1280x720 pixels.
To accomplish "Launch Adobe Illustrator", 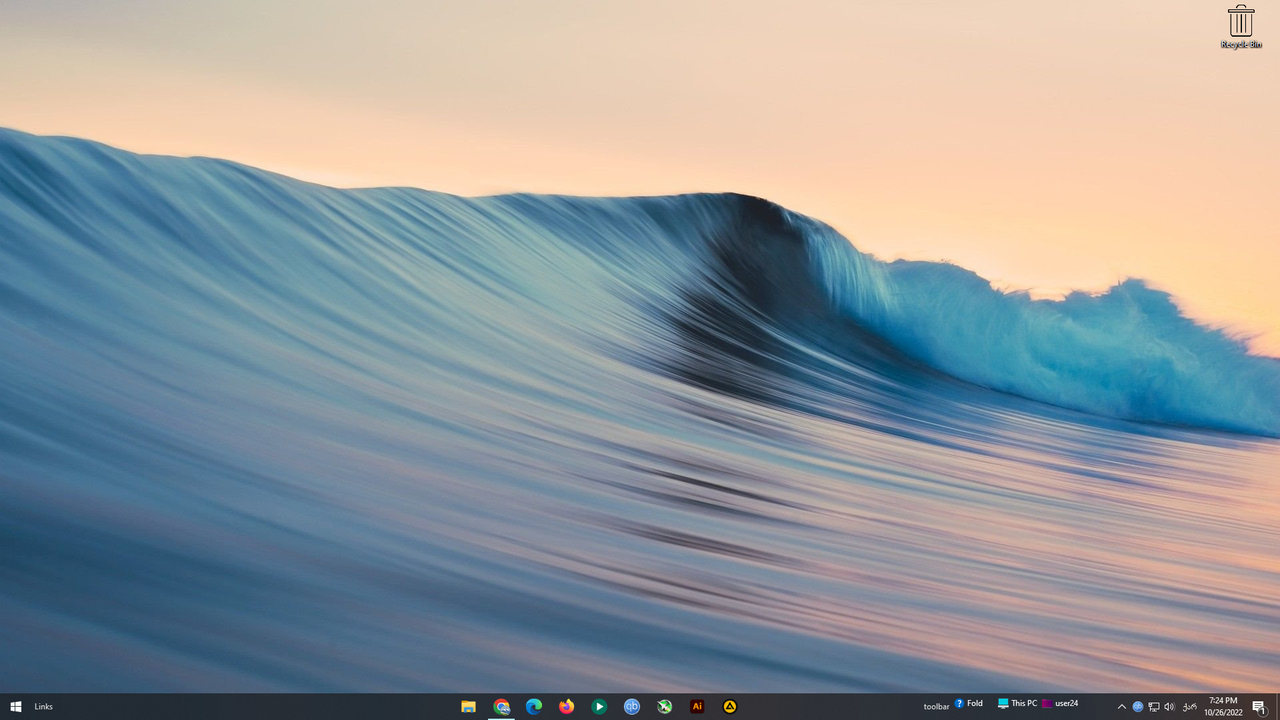I will 697,706.
